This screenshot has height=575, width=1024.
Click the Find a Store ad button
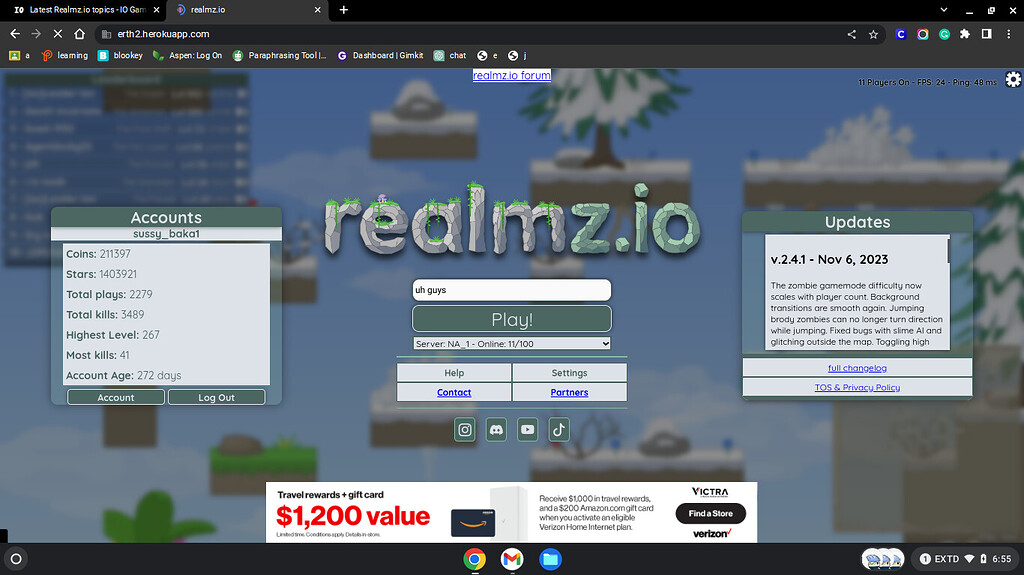711,514
